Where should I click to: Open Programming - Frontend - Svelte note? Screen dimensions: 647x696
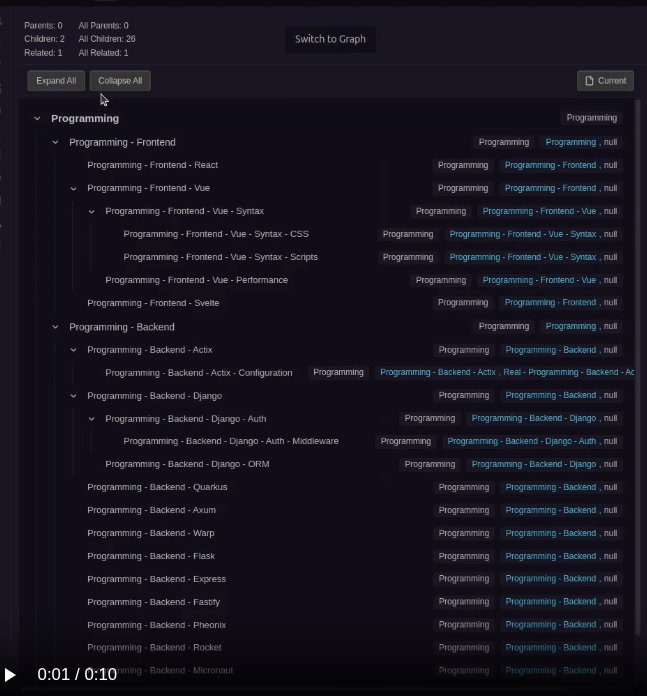coord(153,303)
